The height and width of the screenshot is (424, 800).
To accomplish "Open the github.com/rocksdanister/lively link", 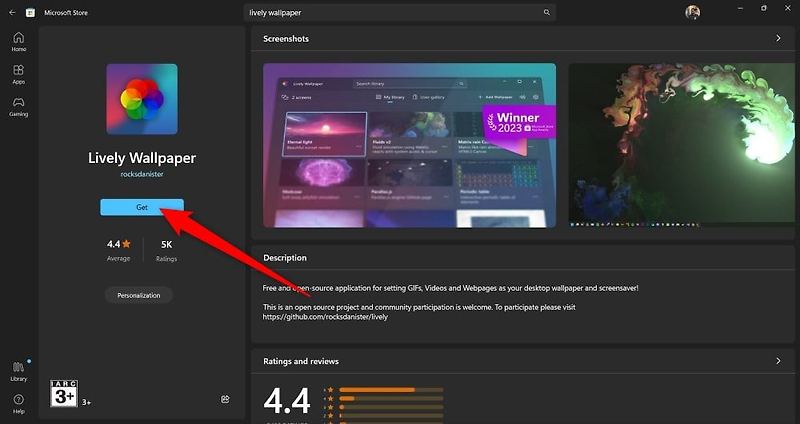I will click(x=325, y=317).
